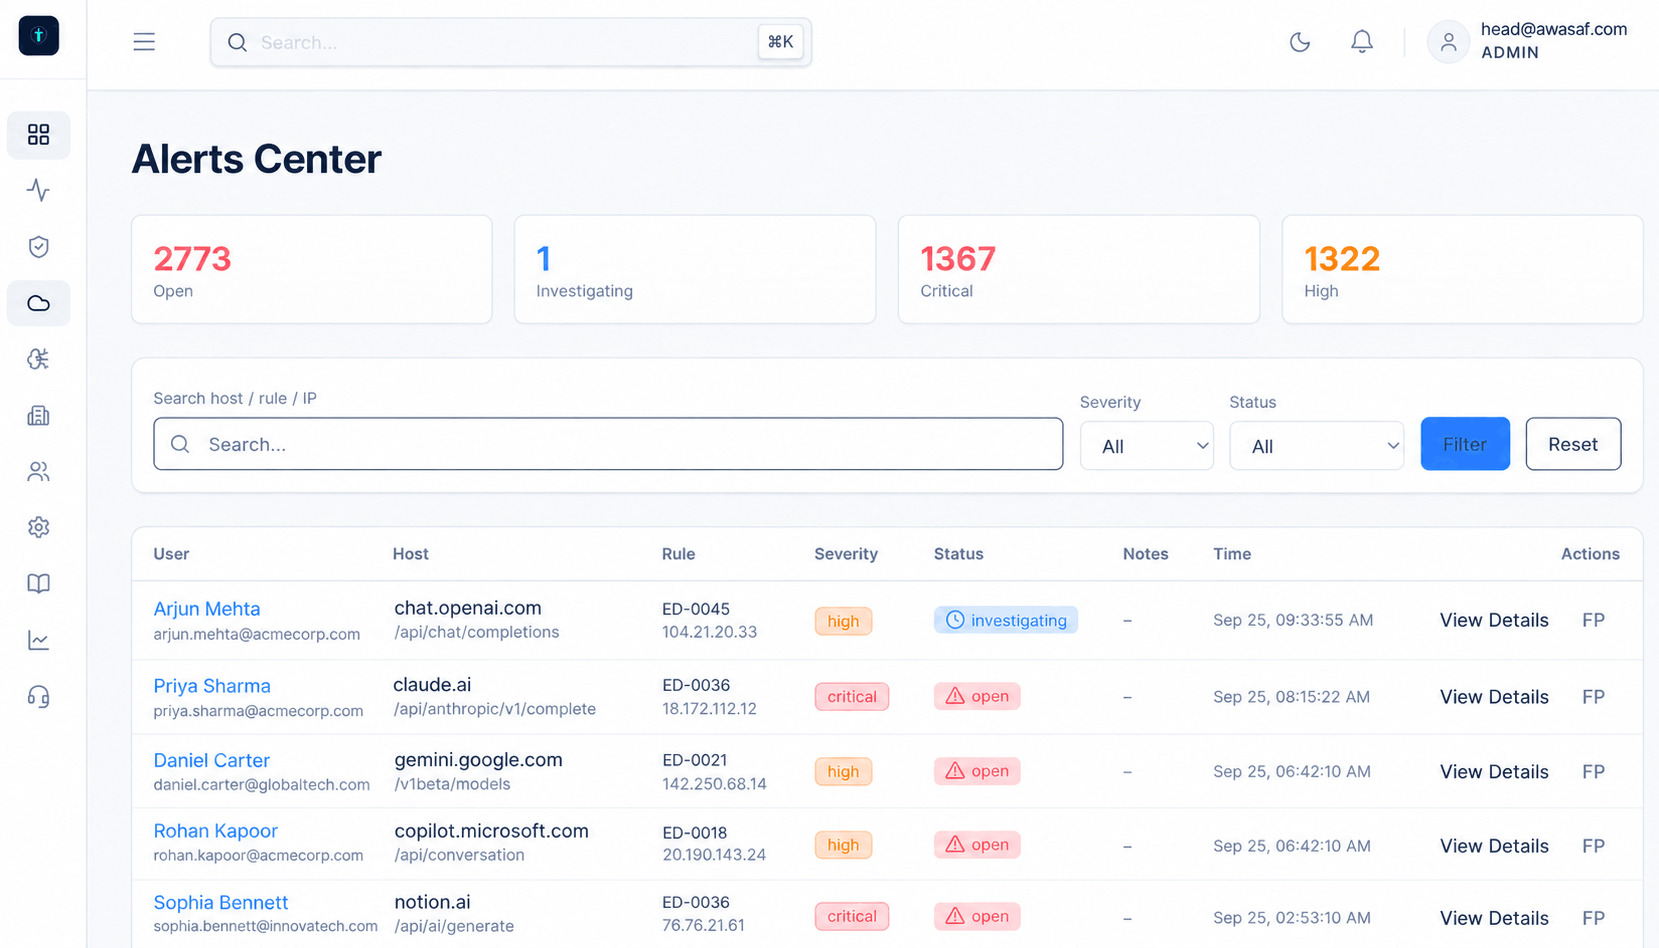The image size is (1659, 948).
Task: Mark the notion.ai alert as FP
Action: click(x=1594, y=918)
